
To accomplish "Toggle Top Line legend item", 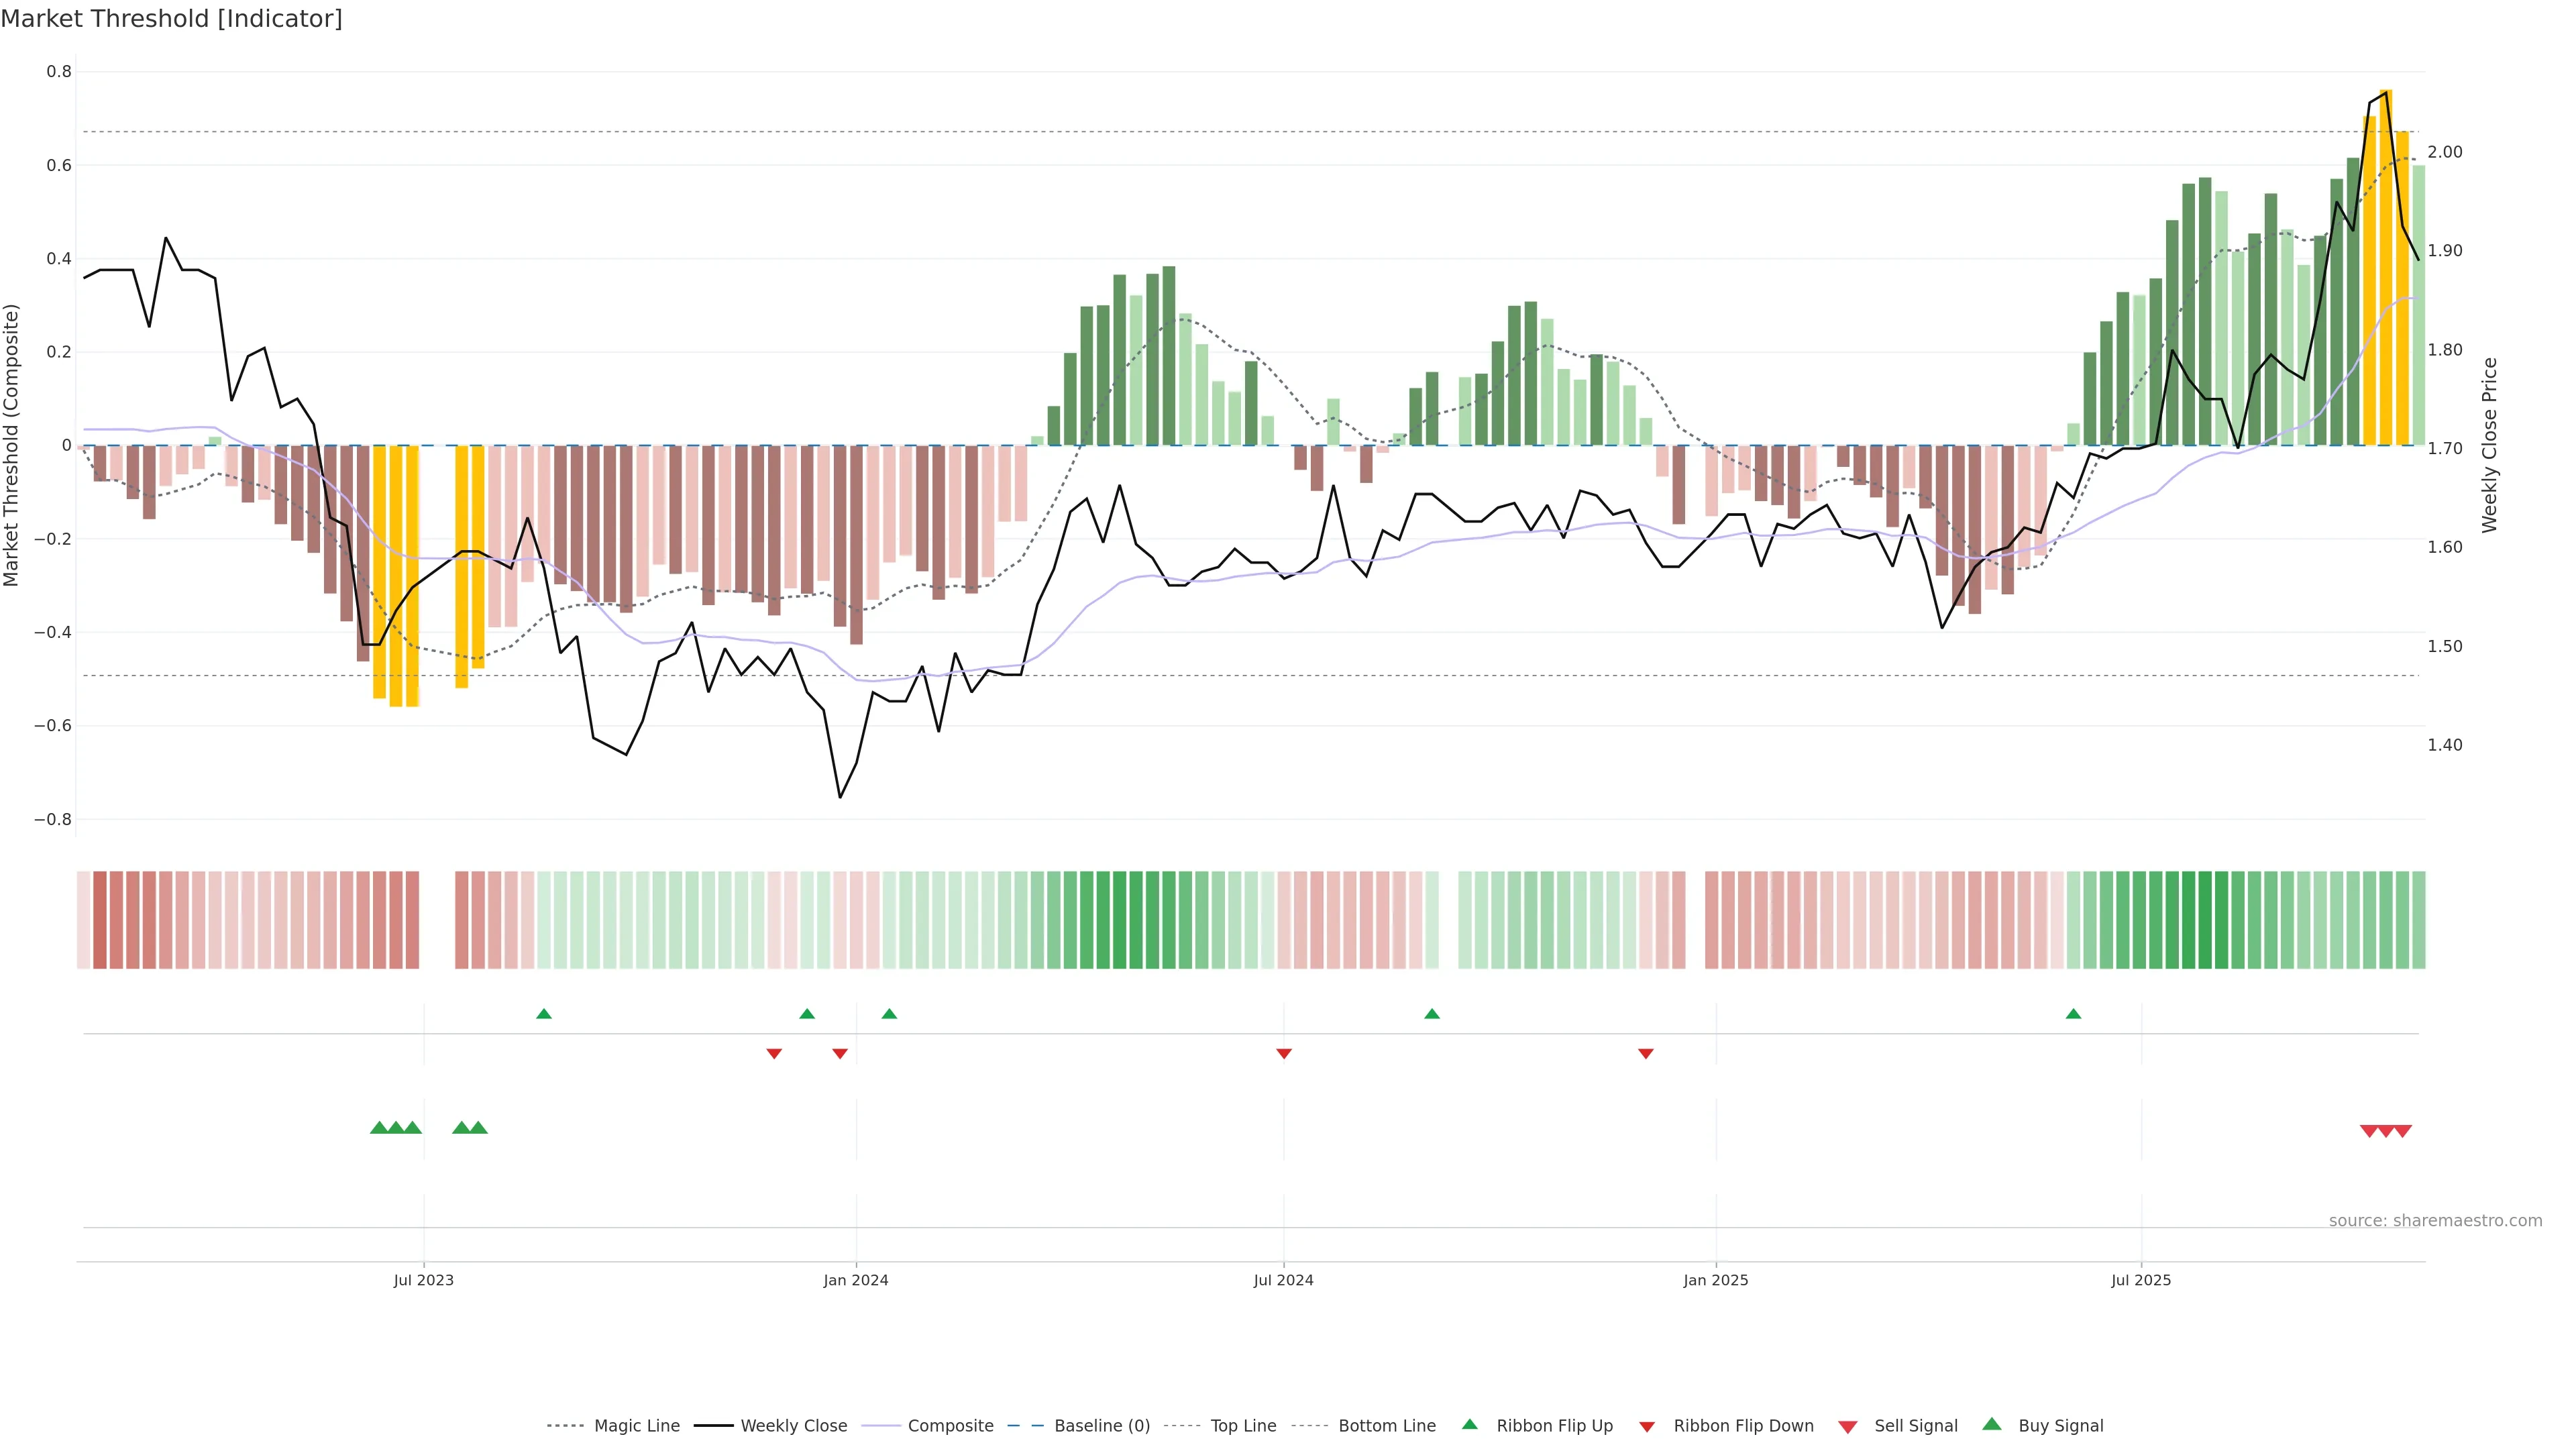I will pyautogui.click(x=1243, y=1426).
